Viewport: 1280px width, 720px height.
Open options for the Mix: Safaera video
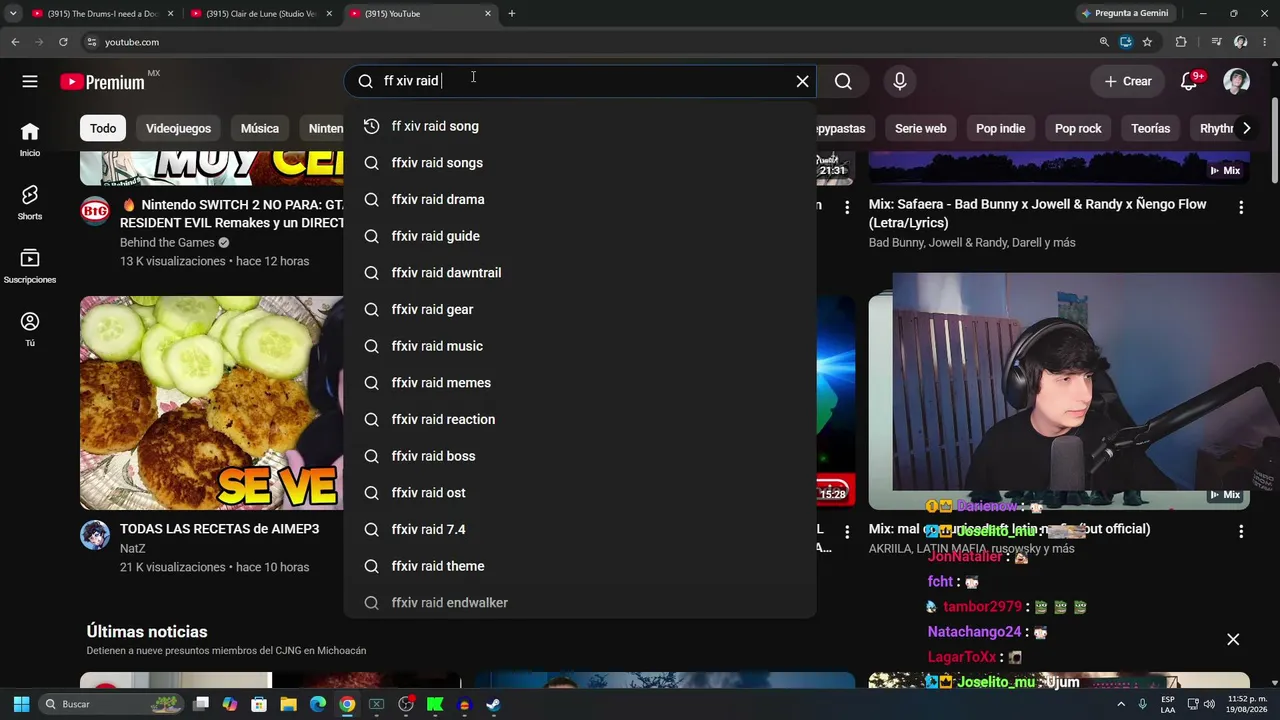pyautogui.click(x=1241, y=208)
